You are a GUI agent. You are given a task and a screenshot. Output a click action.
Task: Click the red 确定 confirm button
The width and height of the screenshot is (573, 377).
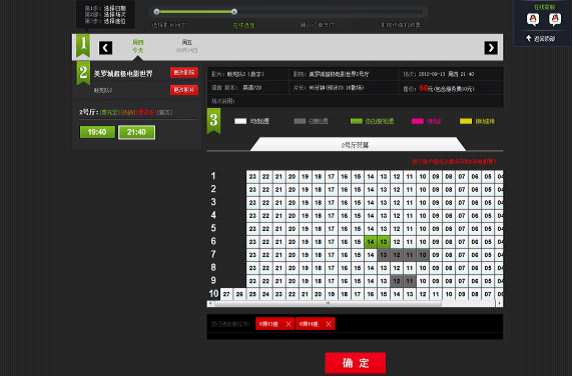[355, 363]
